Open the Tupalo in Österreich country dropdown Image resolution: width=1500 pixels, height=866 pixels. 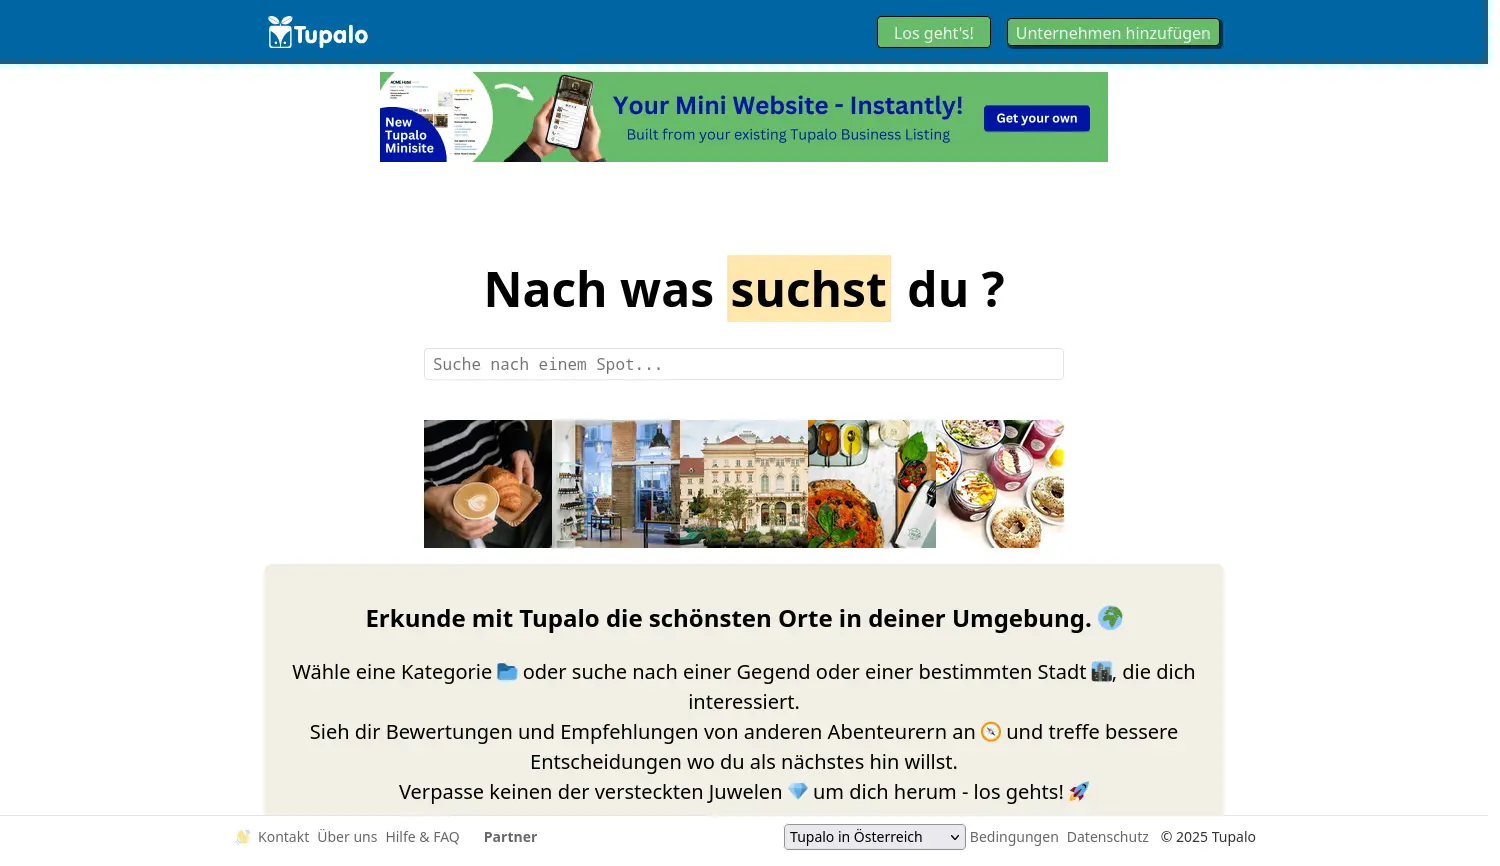coord(874,837)
